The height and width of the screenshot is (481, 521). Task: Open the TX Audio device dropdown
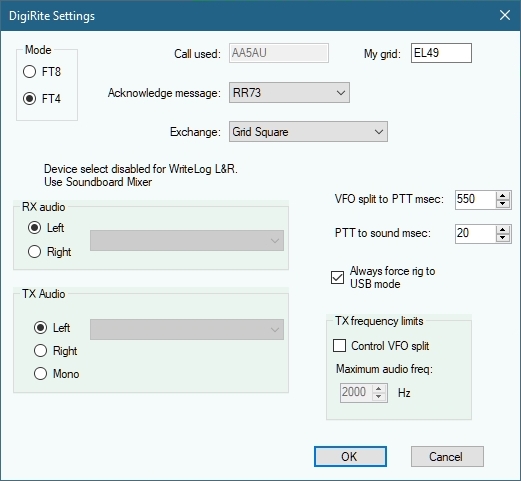(x=187, y=329)
